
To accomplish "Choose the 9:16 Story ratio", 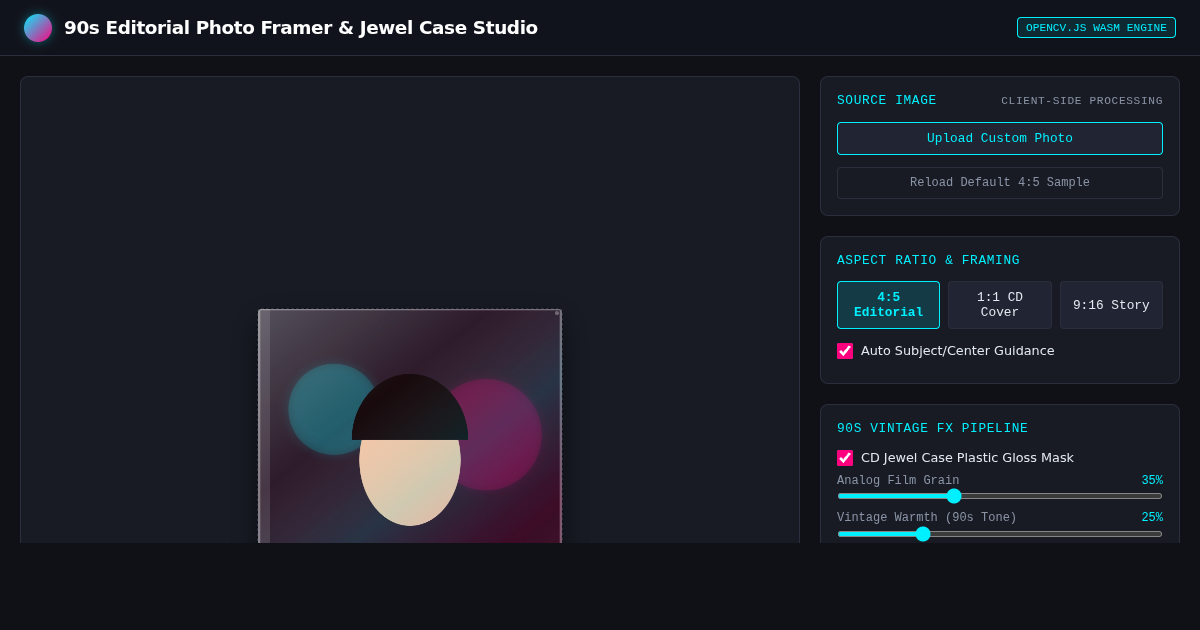I will pos(1111,305).
